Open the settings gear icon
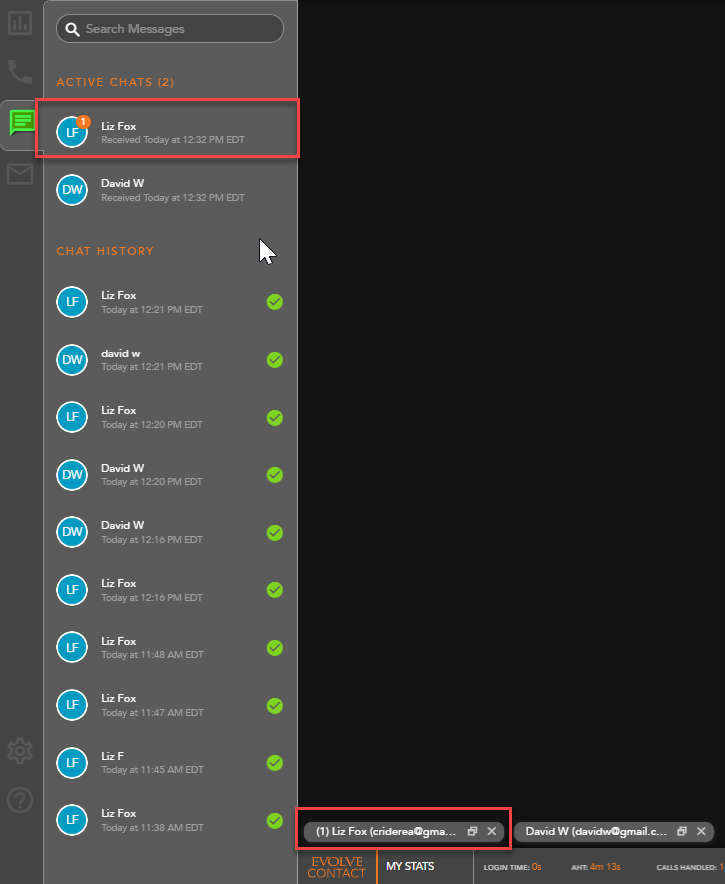725x884 pixels. click(x=20, y=750)
